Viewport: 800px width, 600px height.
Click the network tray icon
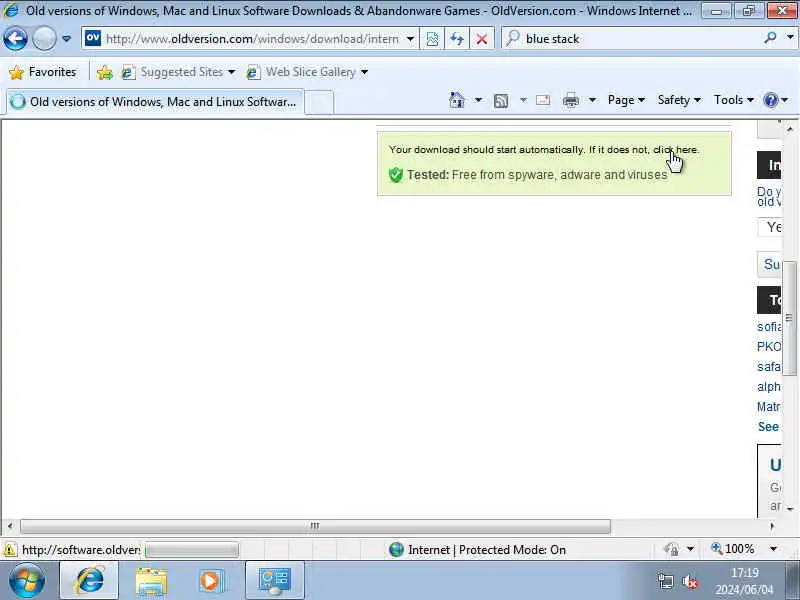[x=665, y=581]
